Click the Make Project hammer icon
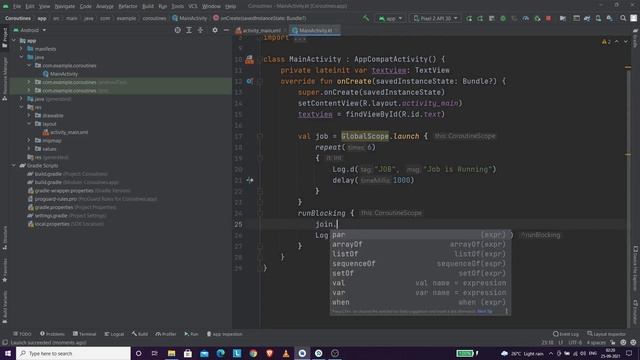 pyautogui.click(x=366, y=18)
